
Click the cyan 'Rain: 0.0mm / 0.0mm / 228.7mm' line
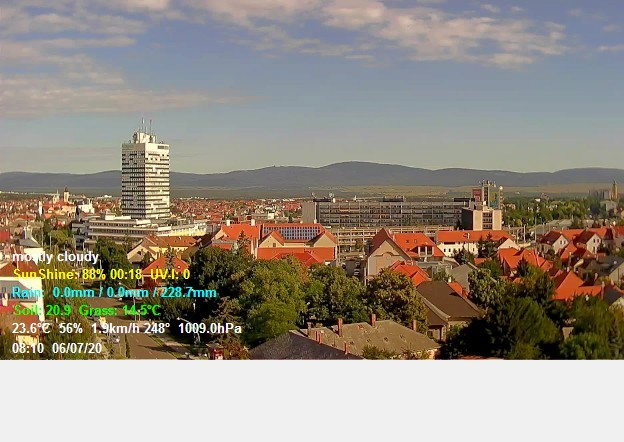click(x=114, y=293)
